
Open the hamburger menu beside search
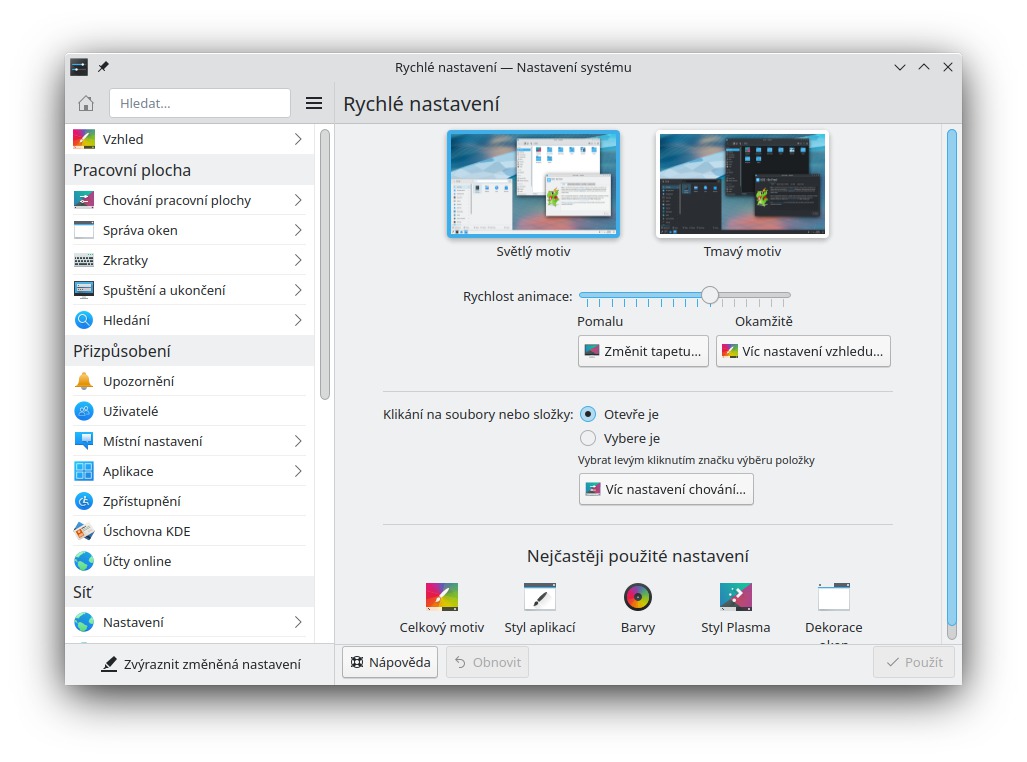(x=314, y=103)
